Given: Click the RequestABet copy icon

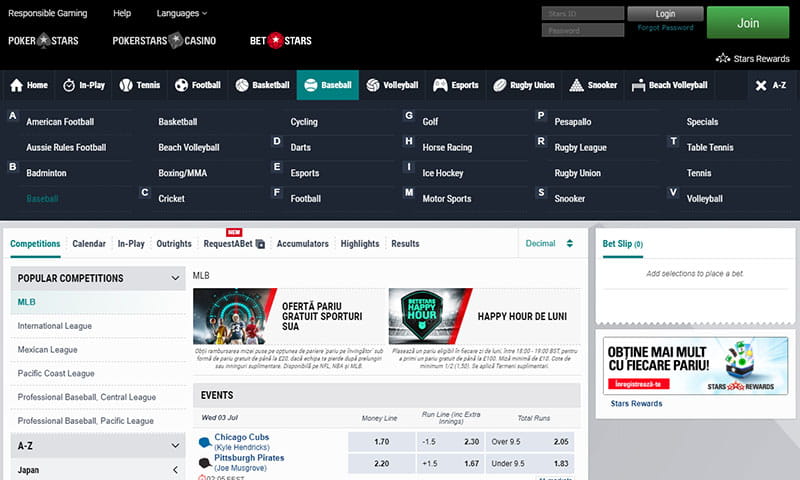Looking at the screenshot, I should click(x=260, y=244).
